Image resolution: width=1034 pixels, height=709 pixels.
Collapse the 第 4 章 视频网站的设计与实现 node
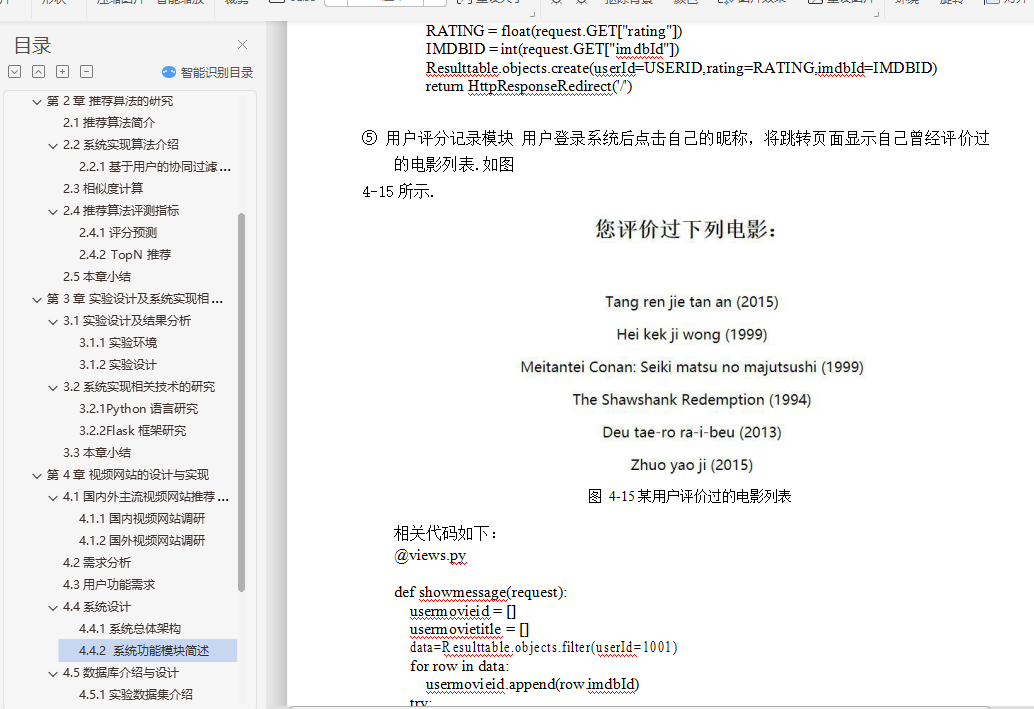click(x=37, y=476)
